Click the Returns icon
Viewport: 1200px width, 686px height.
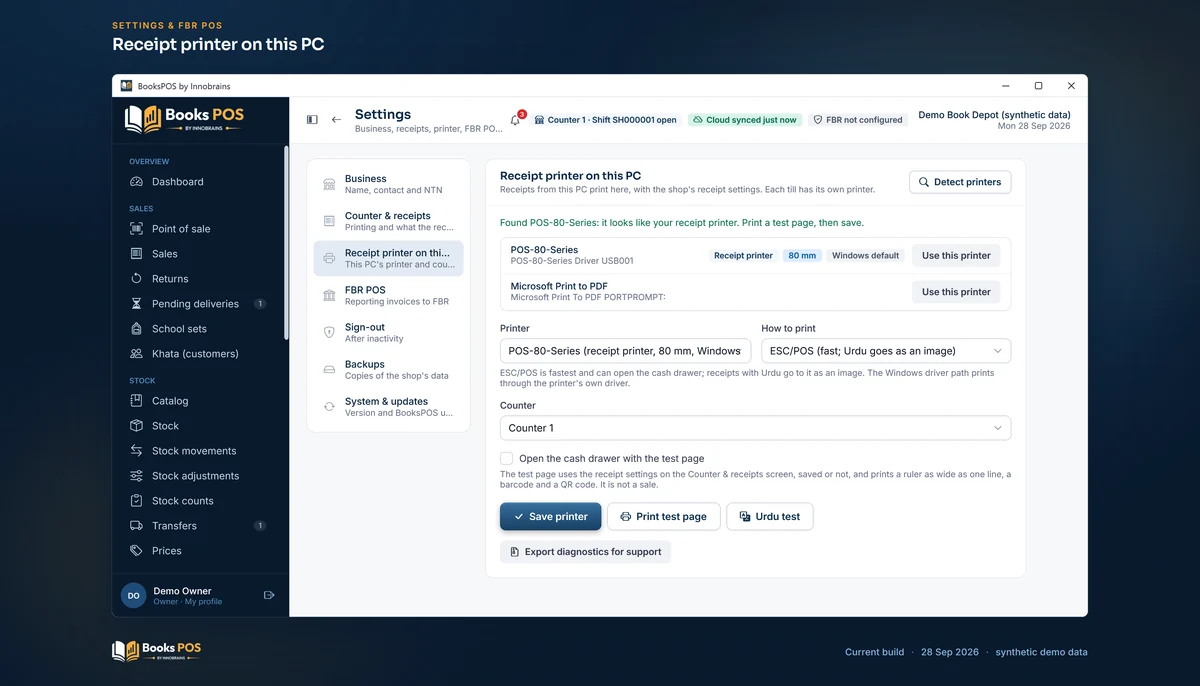[x=136, y=279]
